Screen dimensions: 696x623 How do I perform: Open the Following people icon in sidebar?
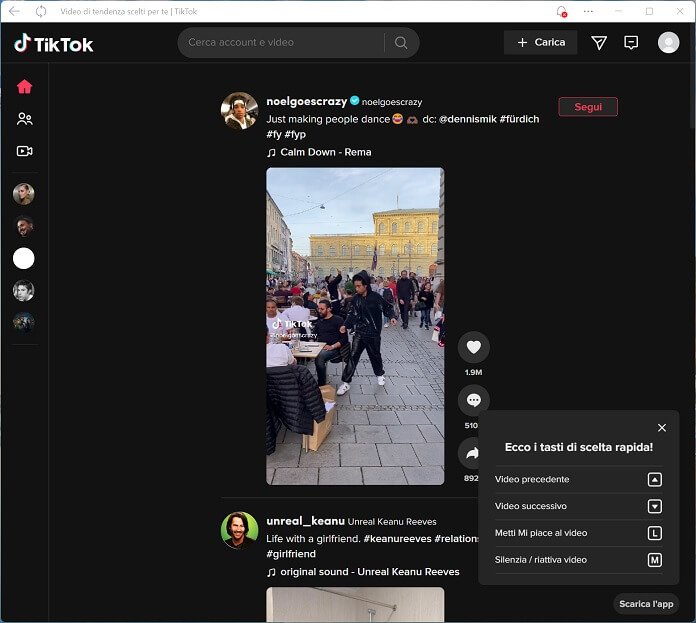24,119
